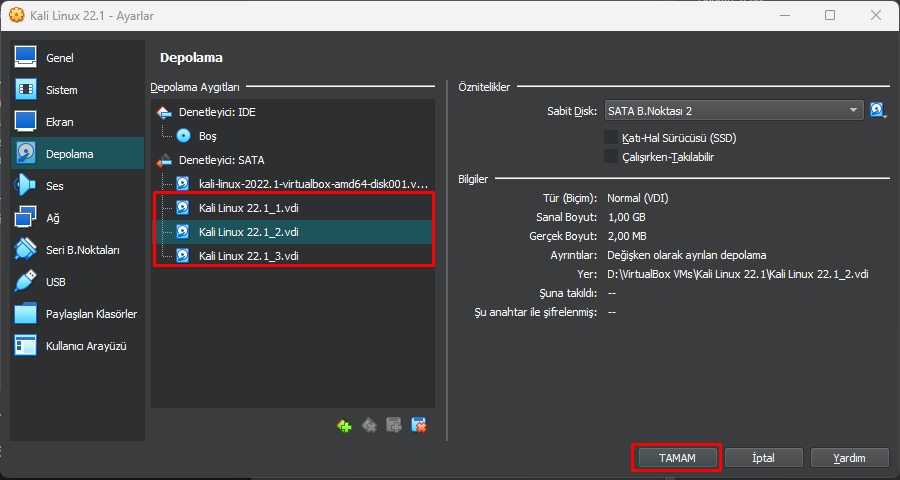Screen dimensions: 900x480
Task: Open the Ekran settings category
Action: pyautogui.click(x=77, y=122)
